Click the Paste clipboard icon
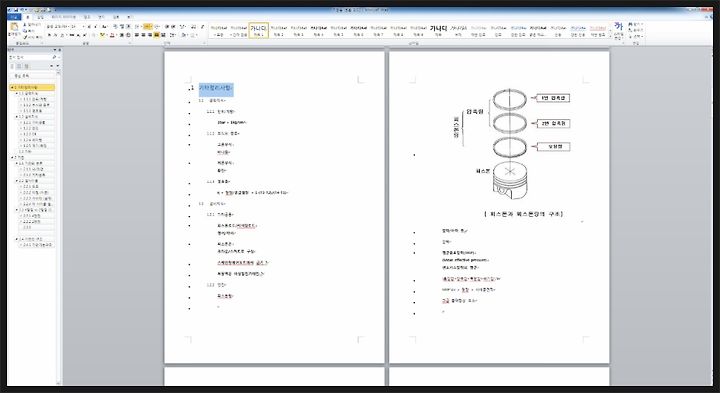Screen dimensions: 720x393 tap(14, 27)
